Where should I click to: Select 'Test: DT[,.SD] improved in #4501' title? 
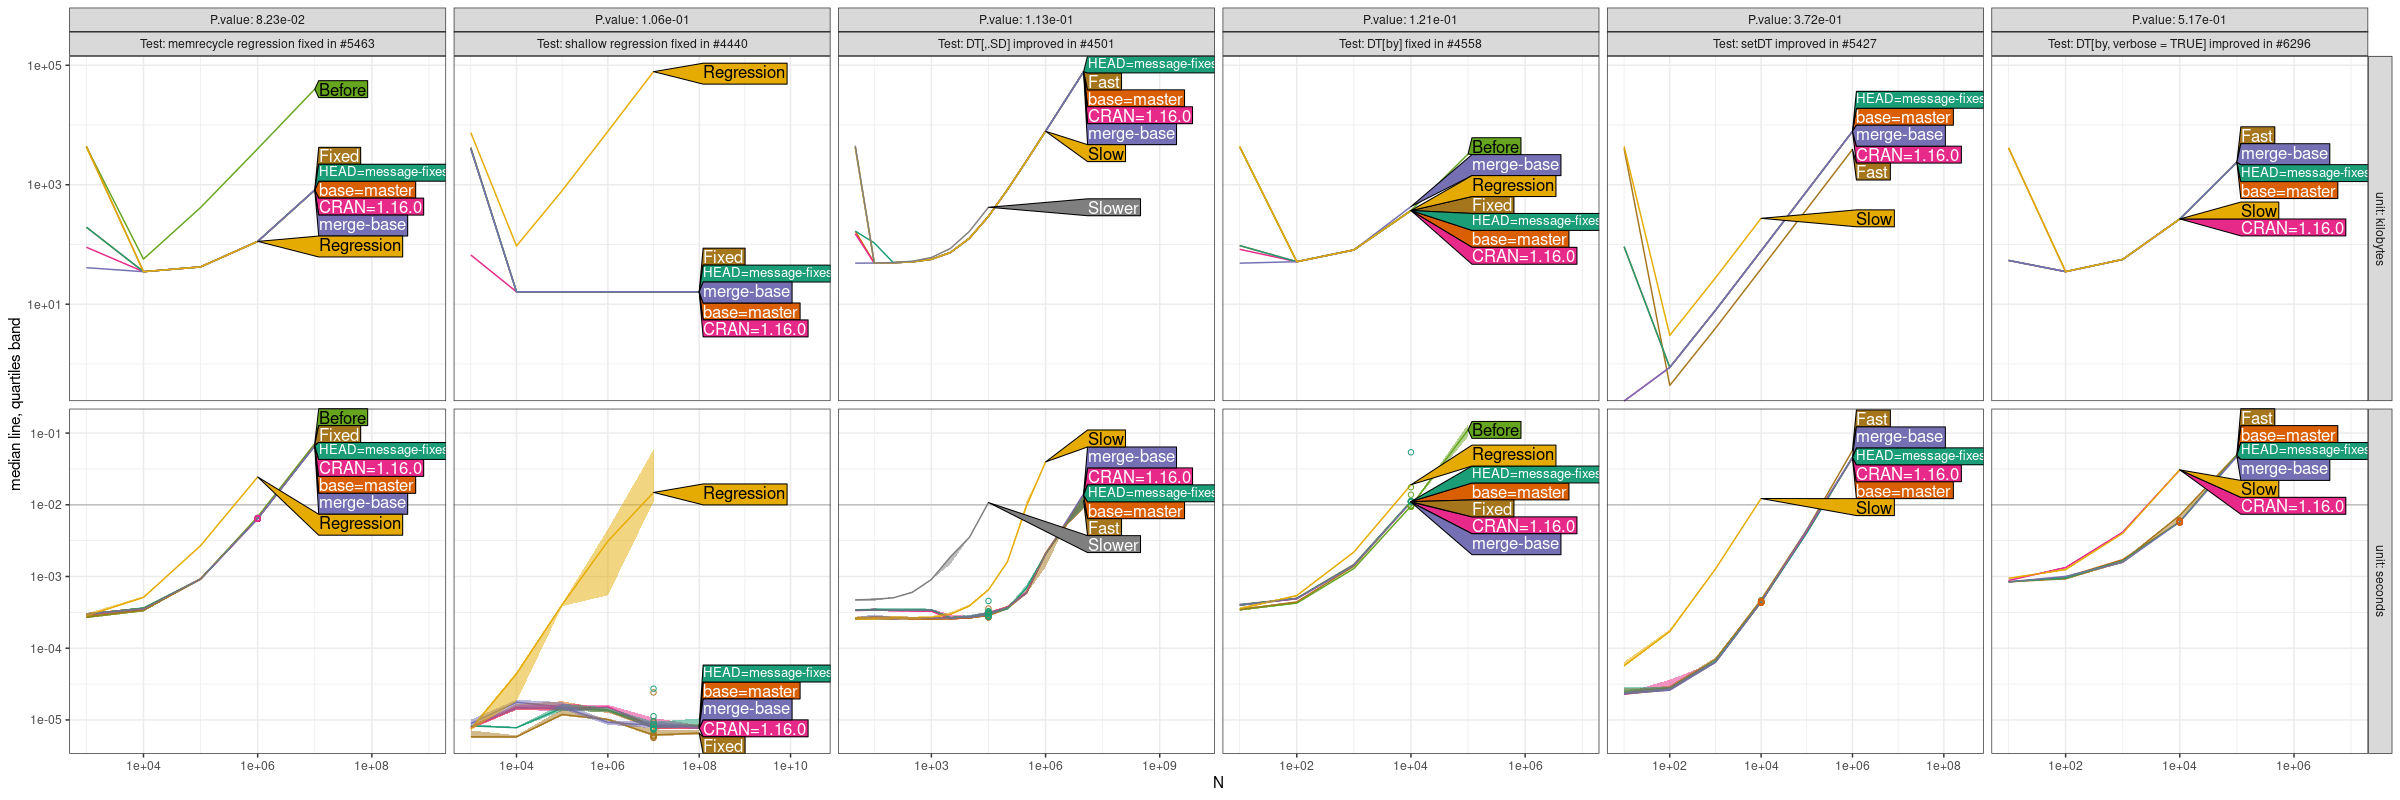click(x=1026, y=44)
